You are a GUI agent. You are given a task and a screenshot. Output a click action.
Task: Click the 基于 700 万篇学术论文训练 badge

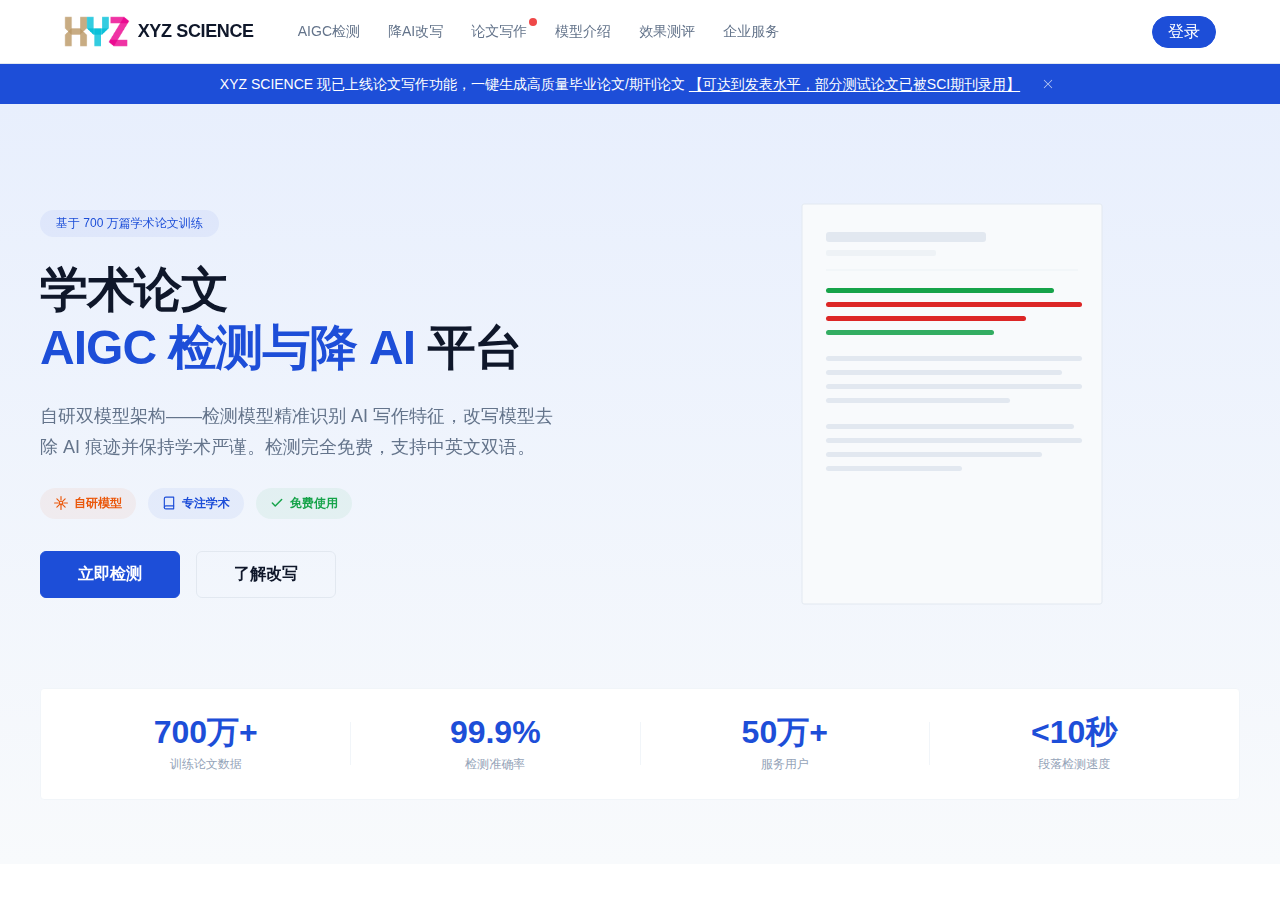(x=129, y=223)
